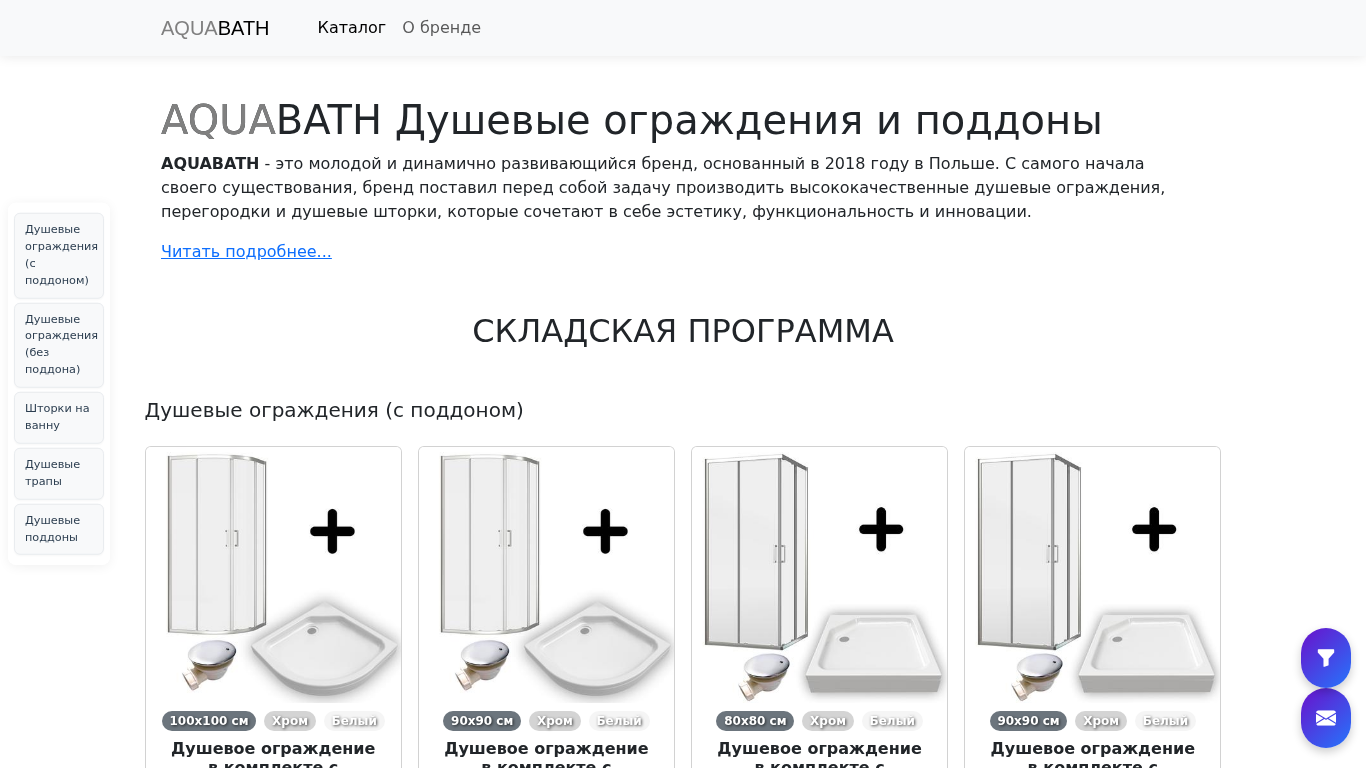This screenshot has height=768, width=1366.
Task: Open the 100x100 см shower enclosure image
Action: pyautogui.click(x=273, y=575)
